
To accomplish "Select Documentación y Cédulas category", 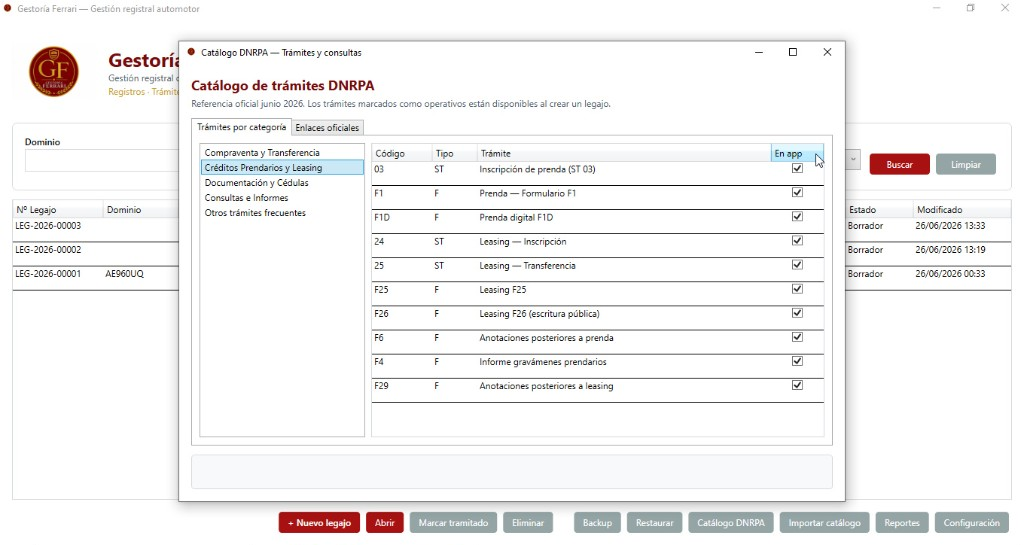I will point(281,183).
